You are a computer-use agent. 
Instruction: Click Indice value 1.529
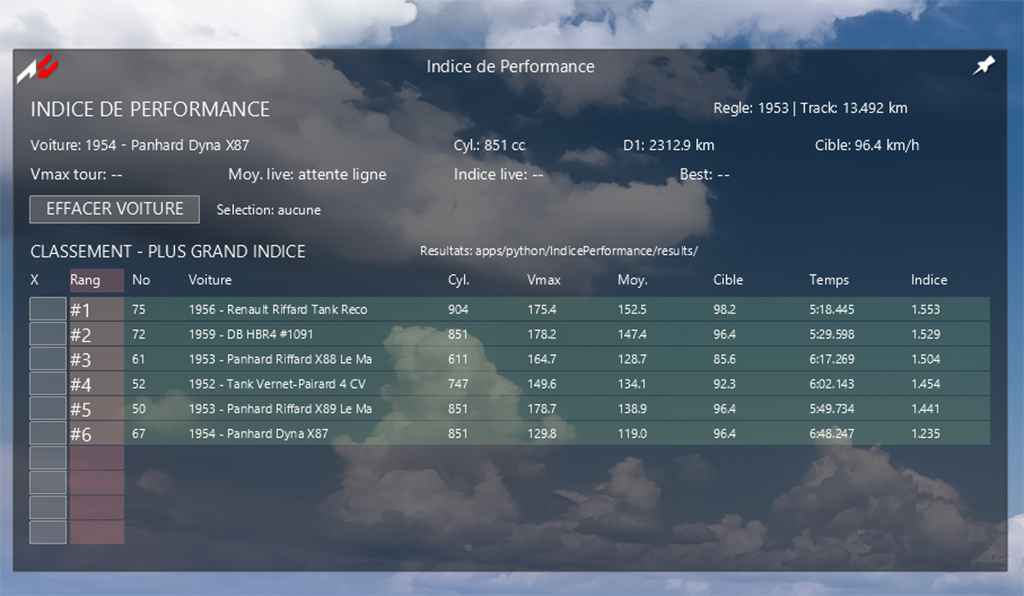coord(925,334)
